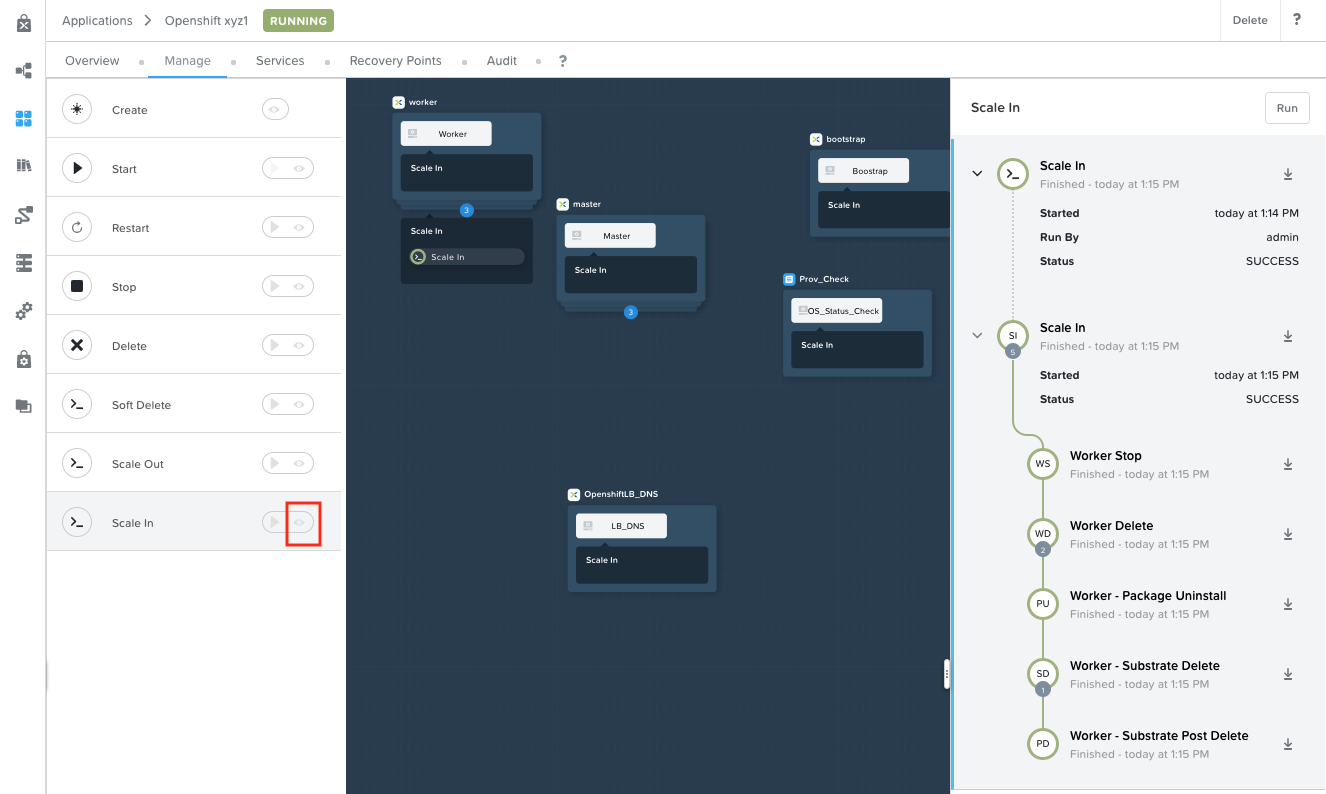This screenshot has width=1326, height=794.
Task: Download the Worker Delete task log
Action: pyautogui.click(x=1288, y=534)
